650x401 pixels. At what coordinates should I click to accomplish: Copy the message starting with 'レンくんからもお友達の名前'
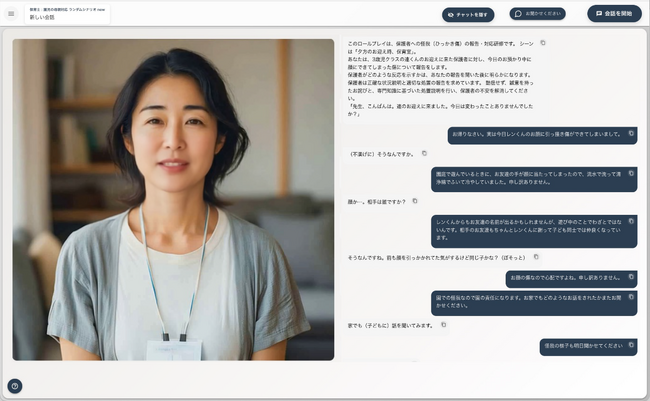pyautogui.click(x=631, y=220)
